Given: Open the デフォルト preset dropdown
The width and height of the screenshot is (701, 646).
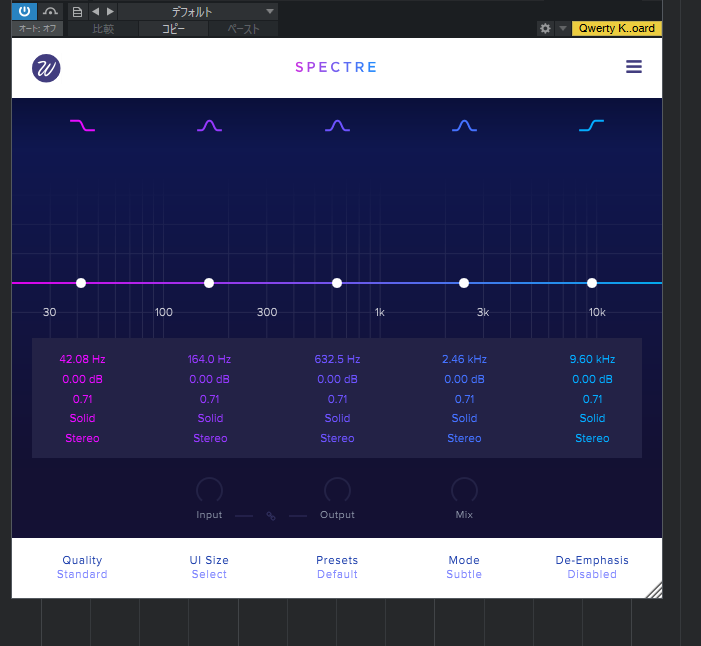Looking at the screenshot, I should click(x=198, y=12).
